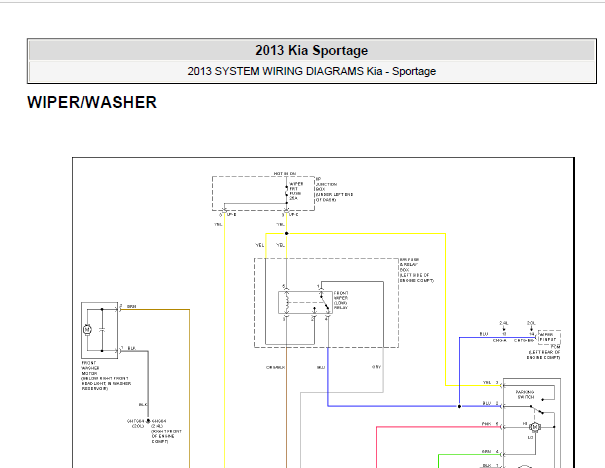Select BLU label at wiper motor pin 2
Viewport: 605px width, 468px height.
tap(487, 403)
